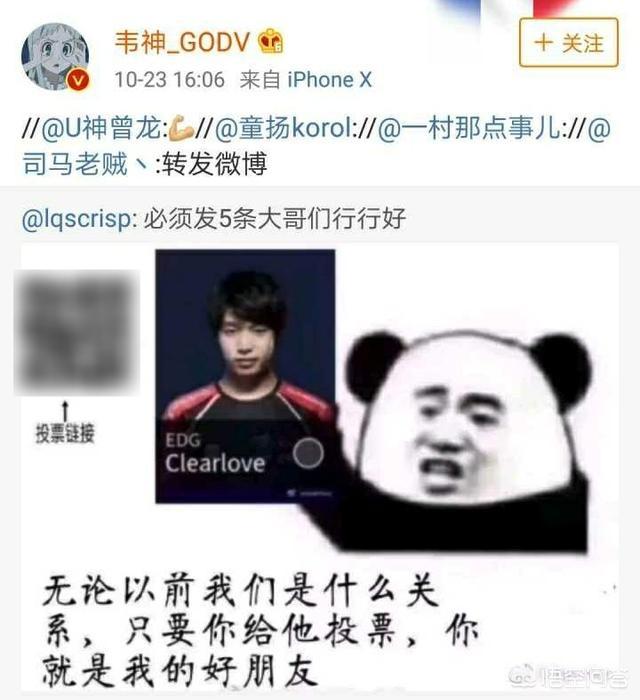Tap the EDG Clearlove player card
Viewport: 640px width, 700px height.
pyautogui.click(x=245, y=376)
